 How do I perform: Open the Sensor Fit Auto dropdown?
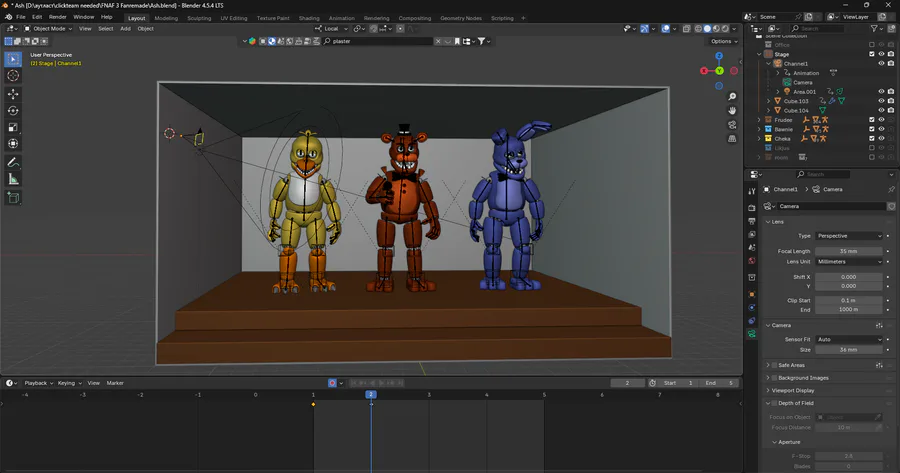click(x=849, y=339)
